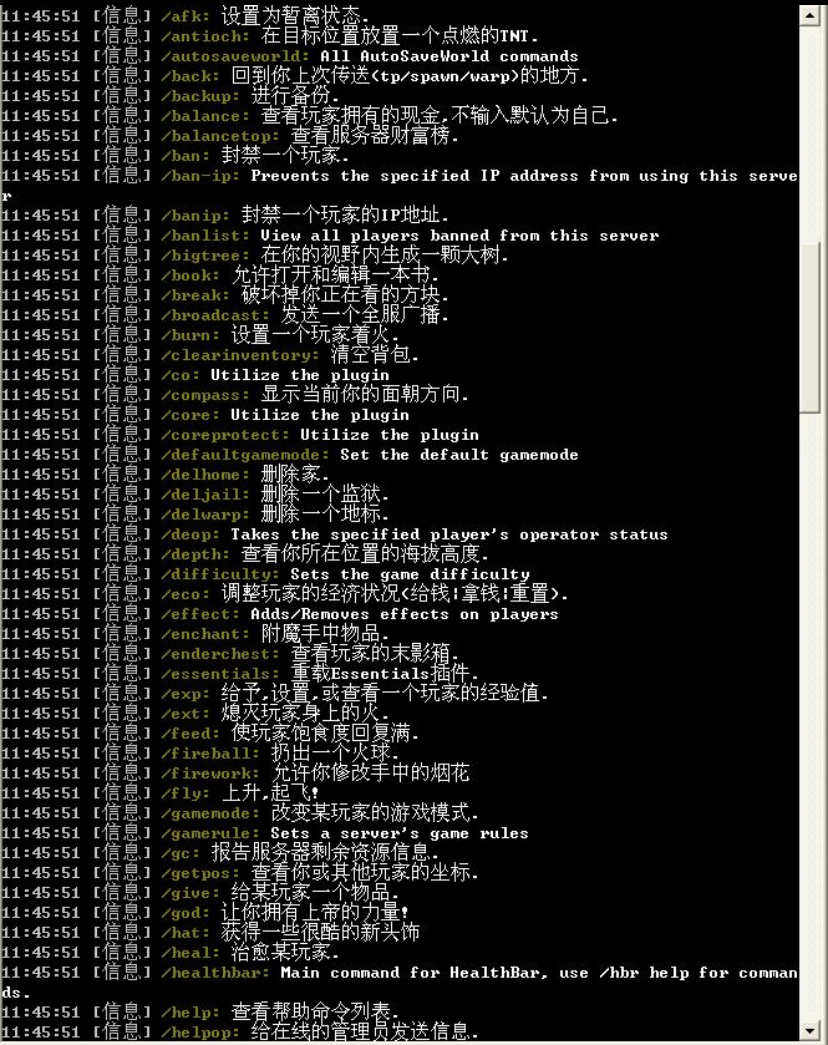Select the /helpop command line
The image size is (828, 1045).
[240, 1034]
